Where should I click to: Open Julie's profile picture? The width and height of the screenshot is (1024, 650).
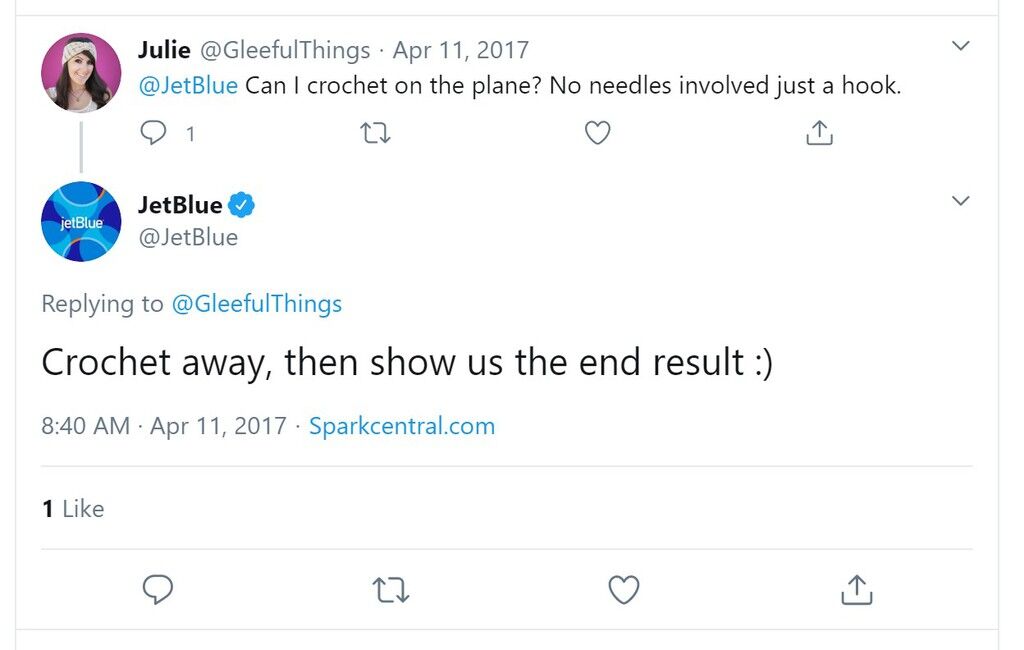[x=81, y=73]
